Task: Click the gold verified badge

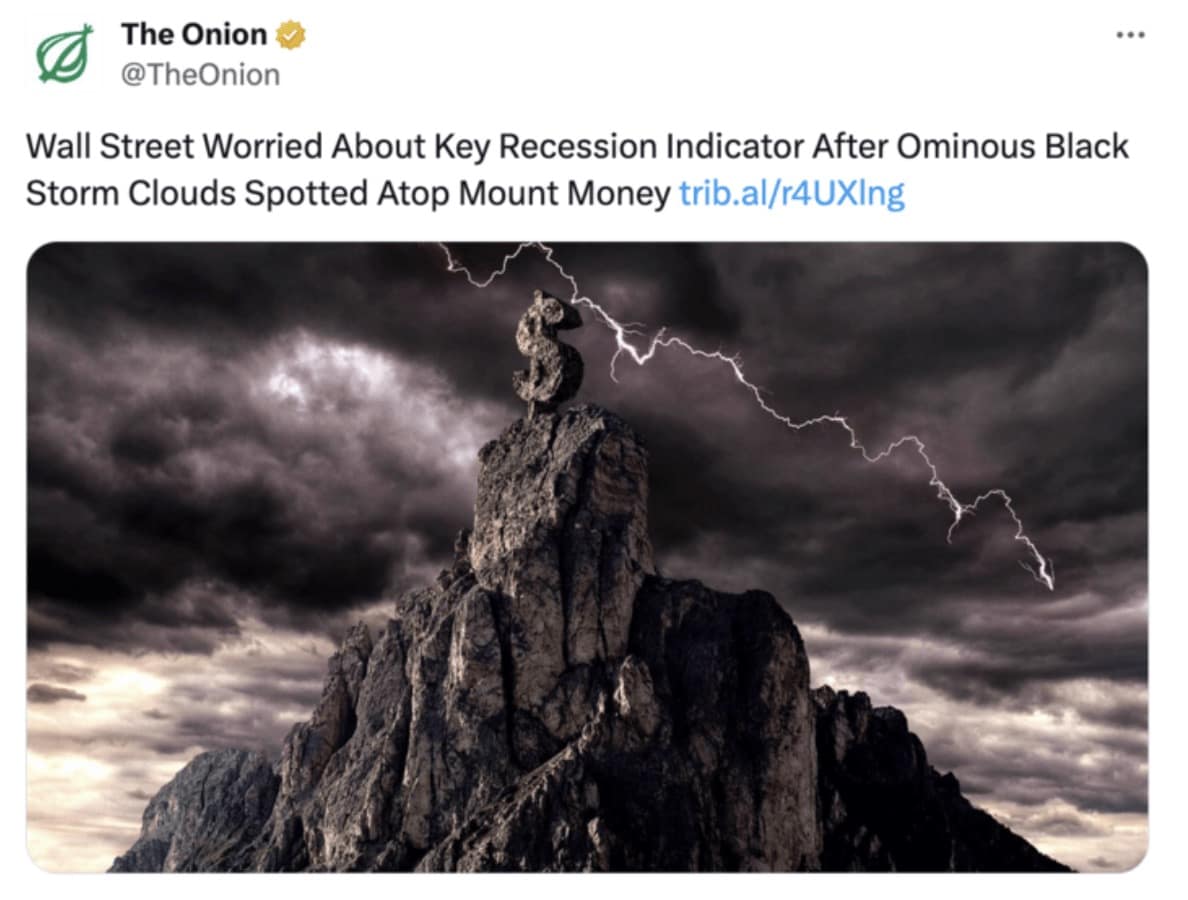Action: tap(290, 35)
